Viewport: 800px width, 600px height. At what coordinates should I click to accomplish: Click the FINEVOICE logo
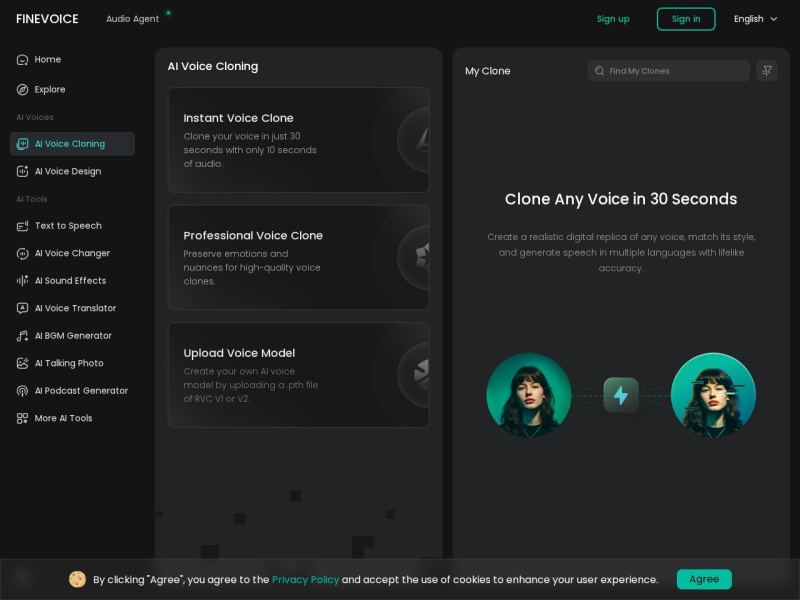[x=47, y=19]
